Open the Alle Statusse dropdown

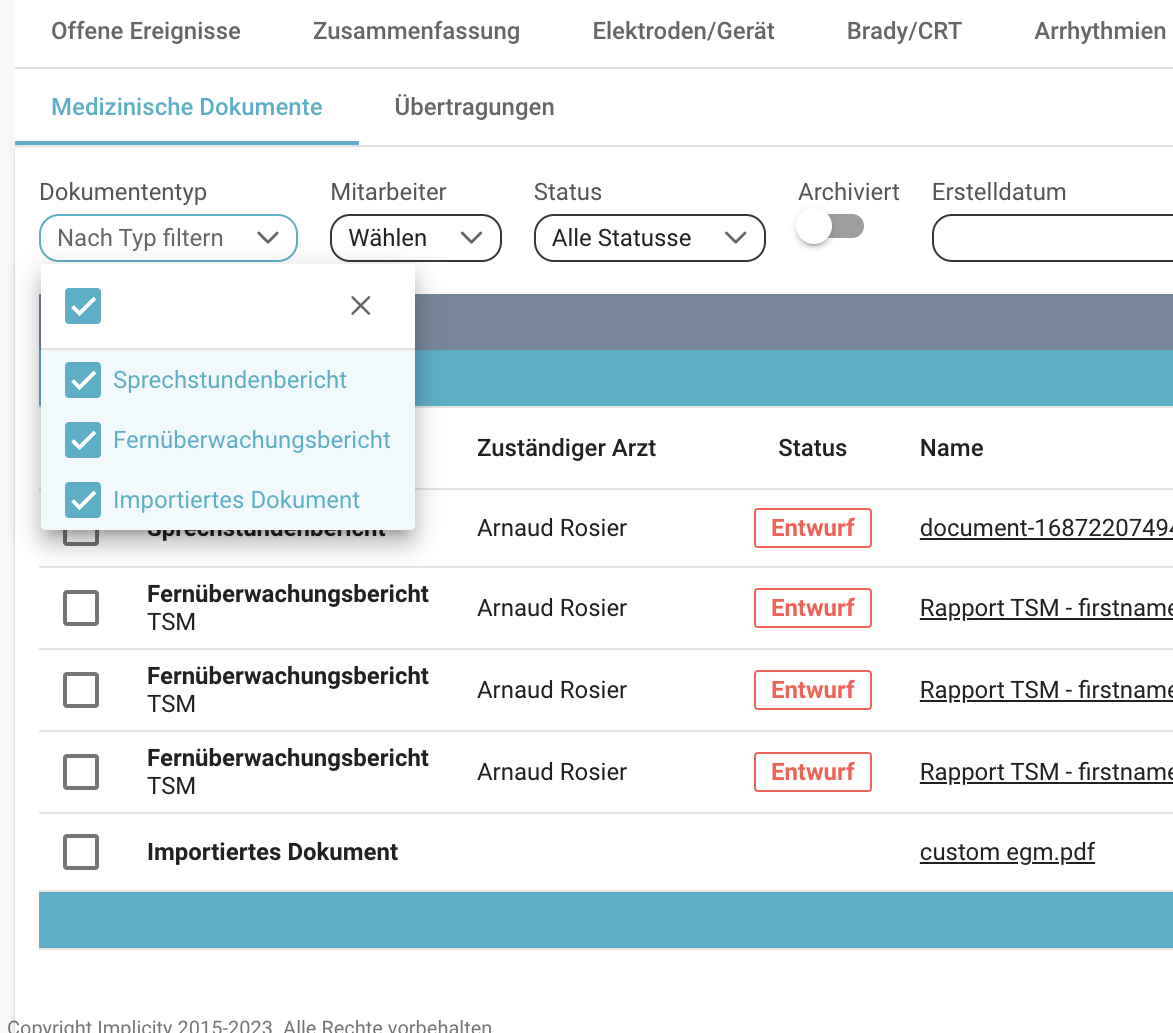(649, 238)
